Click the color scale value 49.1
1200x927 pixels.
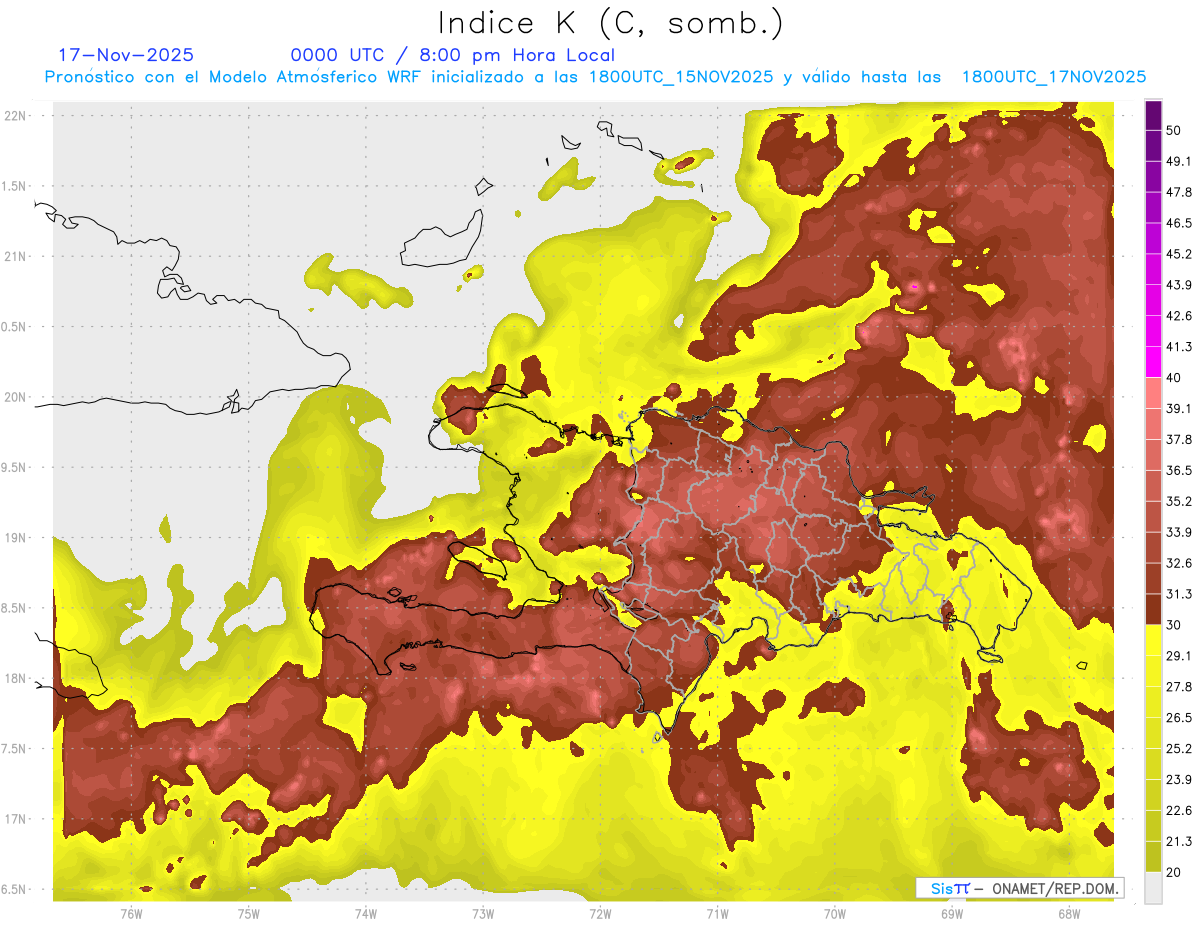click(1179, 161)
